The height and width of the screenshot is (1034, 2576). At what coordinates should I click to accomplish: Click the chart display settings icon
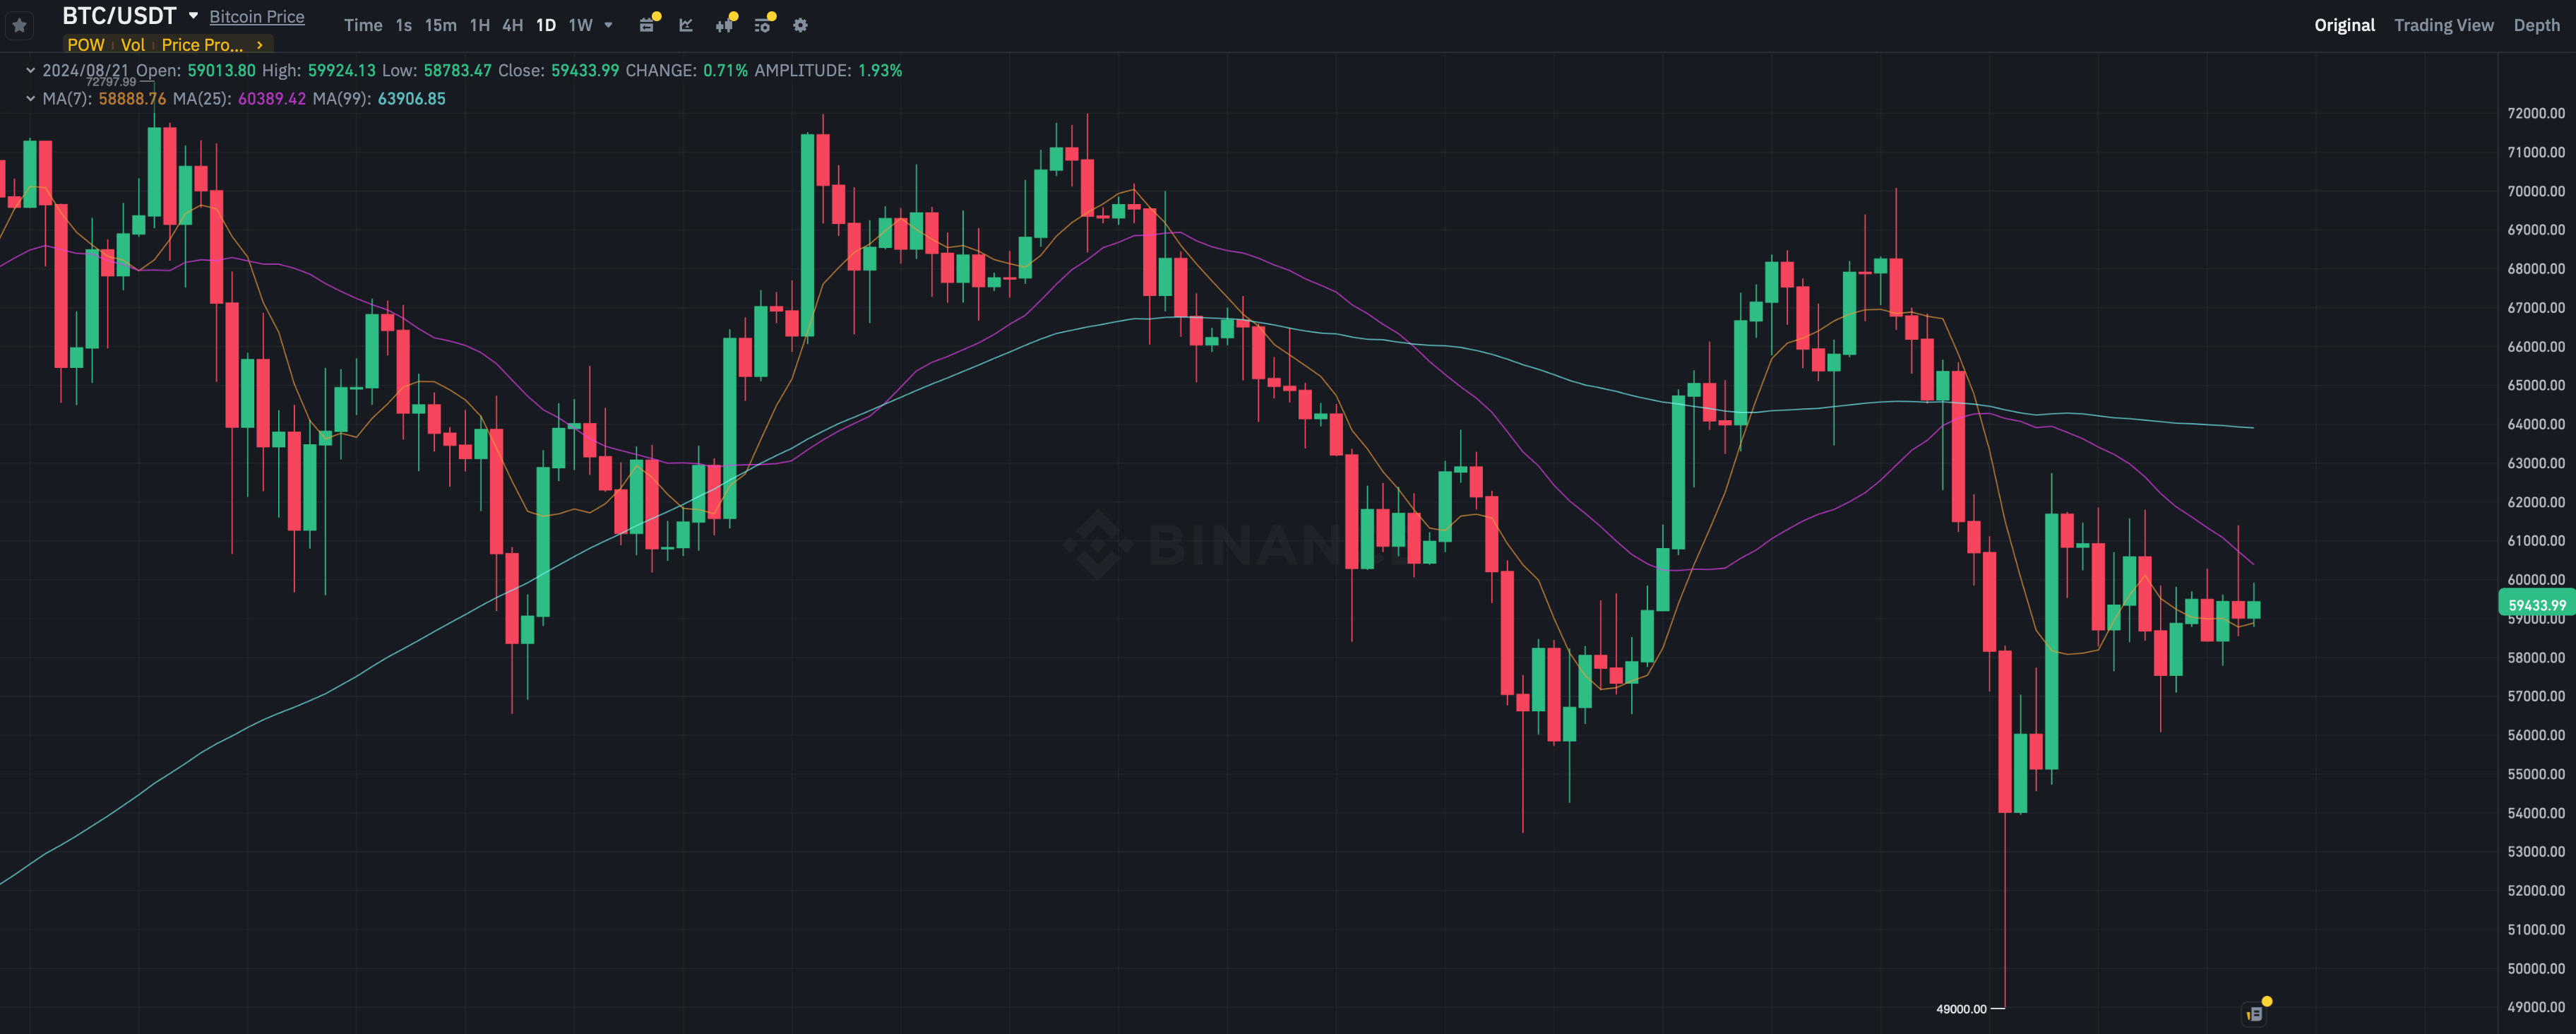click(x=762, y=25)
